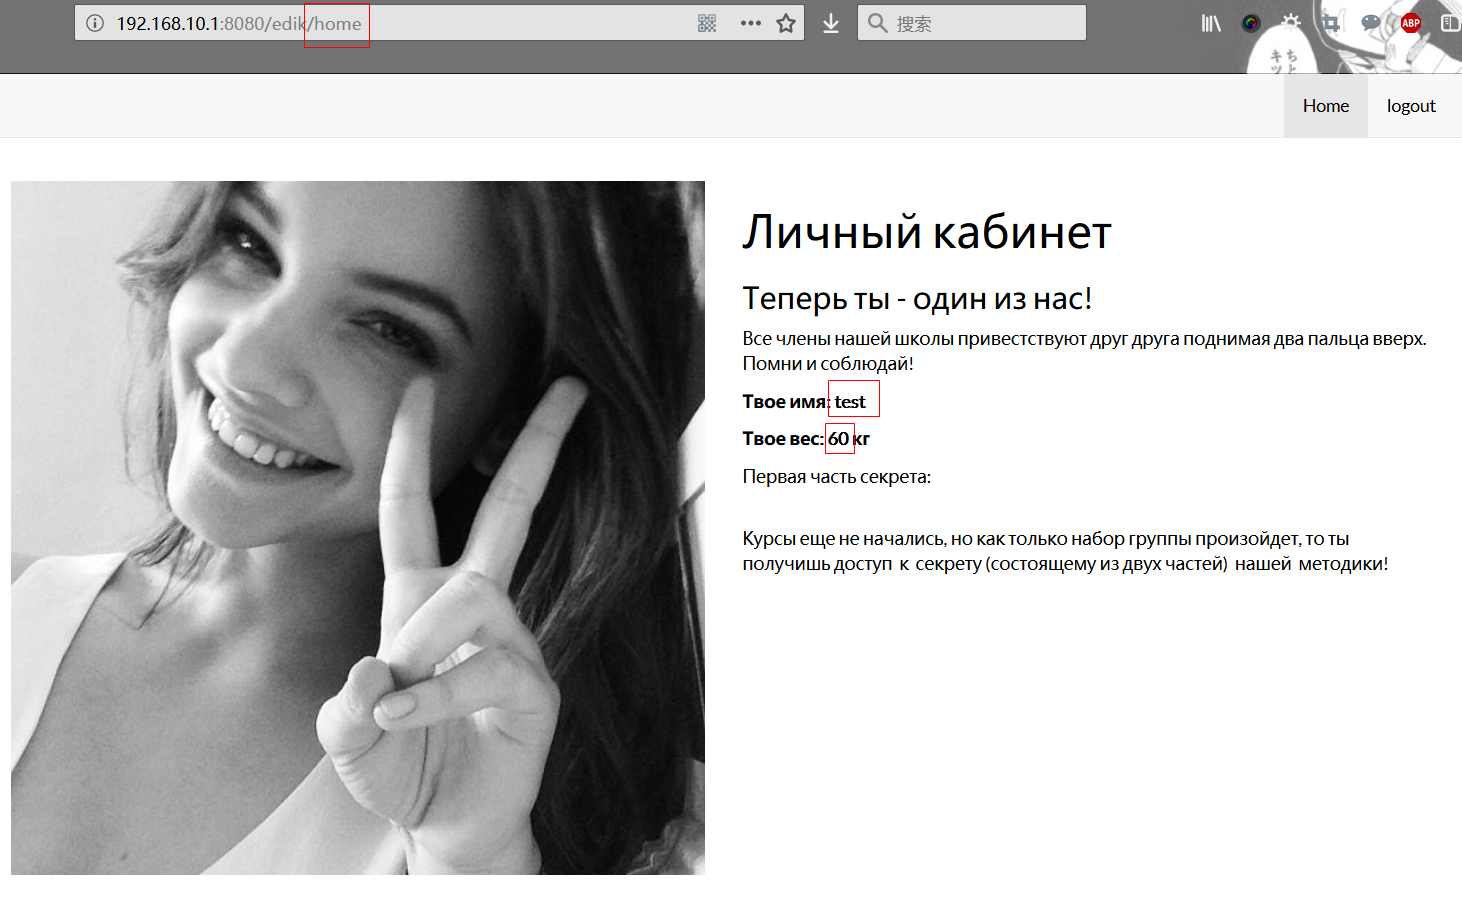Click the crop screenshot extension icon
The height and width of the screenshot is (923, 1462).
pos(1330,22)
